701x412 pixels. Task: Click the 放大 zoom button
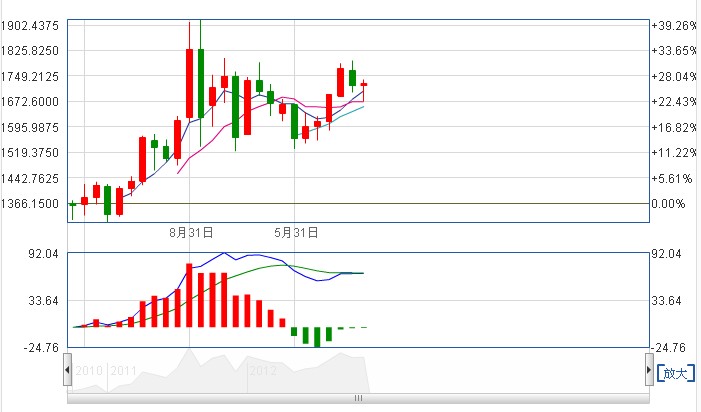(676, 373)
